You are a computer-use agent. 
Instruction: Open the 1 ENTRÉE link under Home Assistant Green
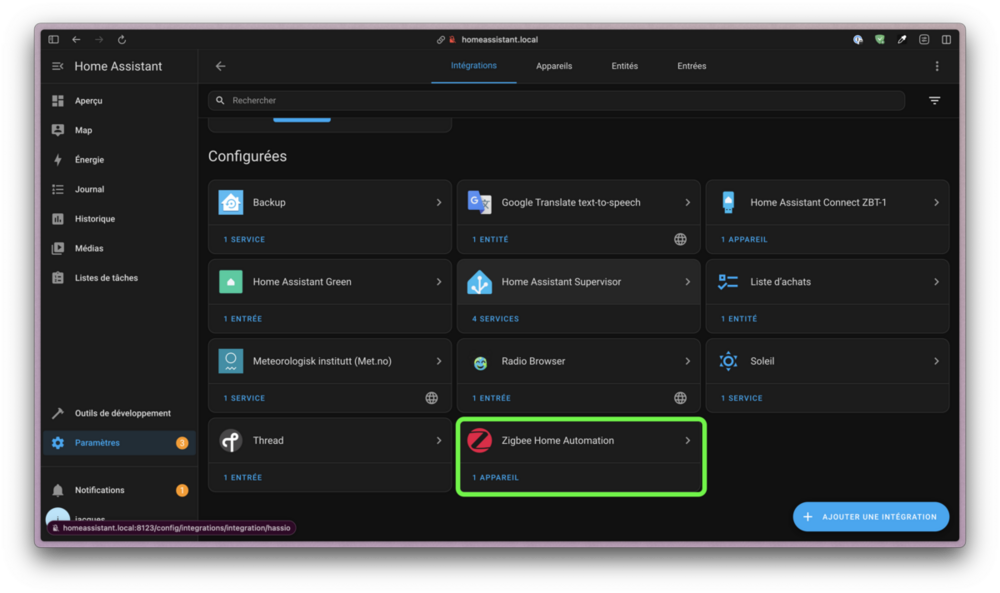243,319
